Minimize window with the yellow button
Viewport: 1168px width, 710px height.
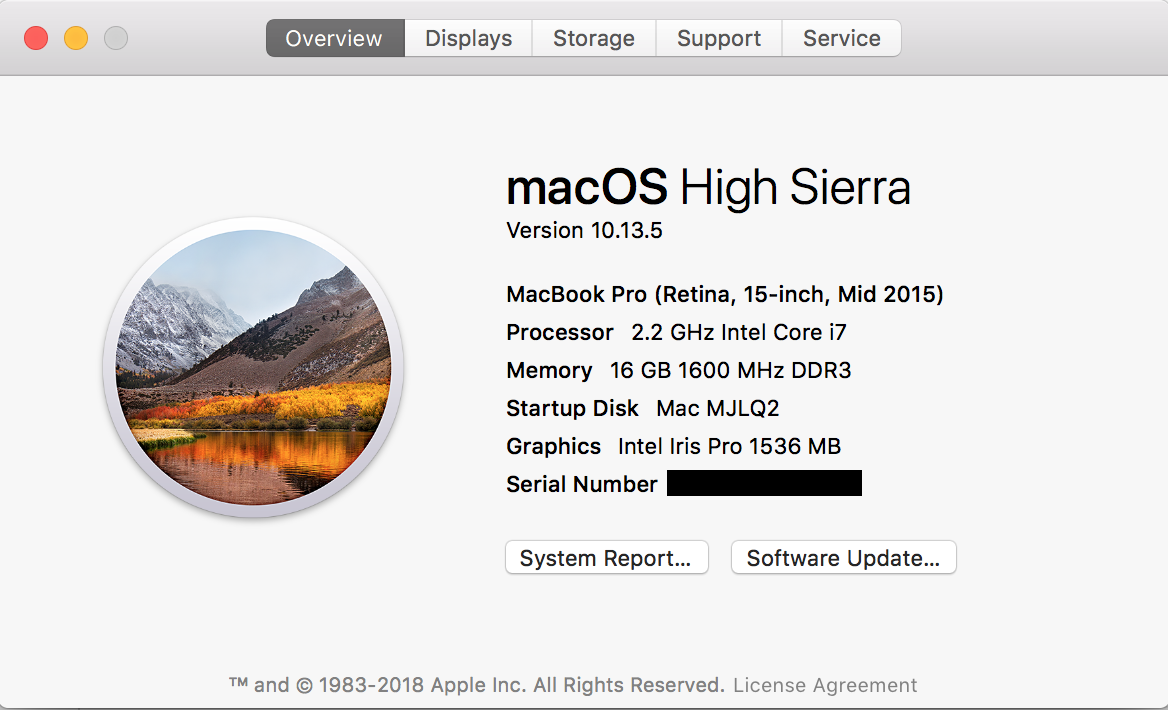[x=76, y=39]
